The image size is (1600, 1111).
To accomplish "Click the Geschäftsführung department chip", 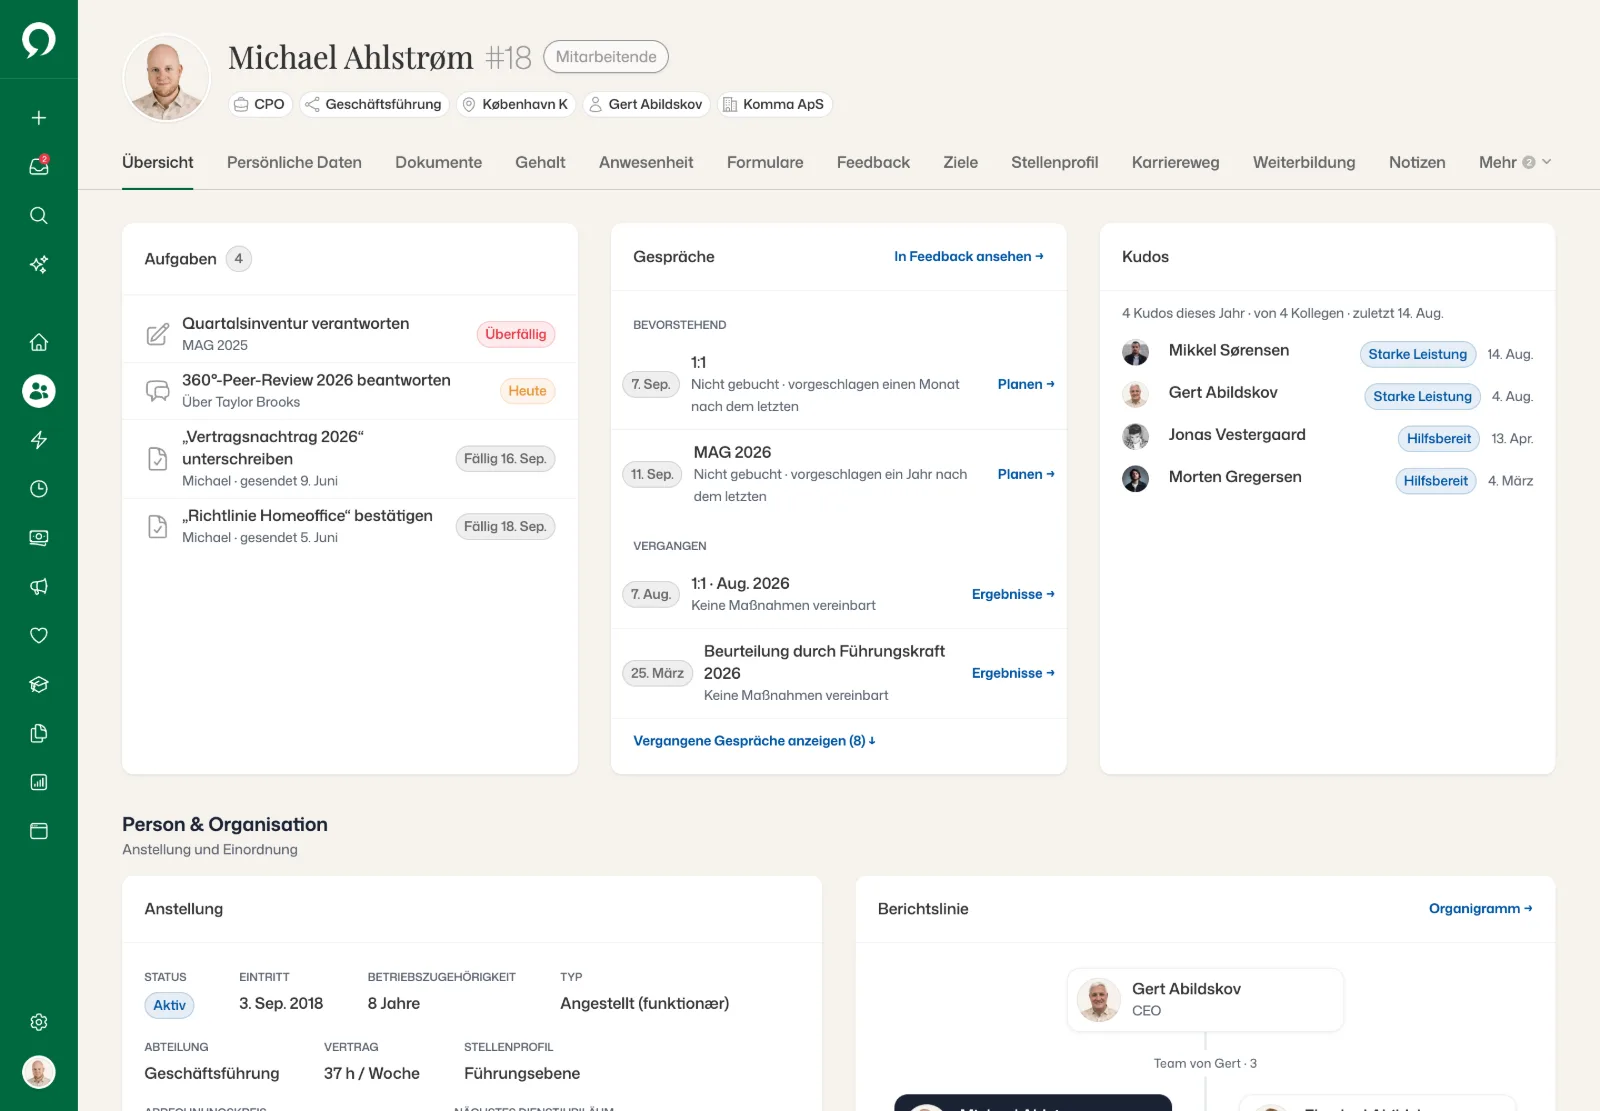I will point(374,104).
